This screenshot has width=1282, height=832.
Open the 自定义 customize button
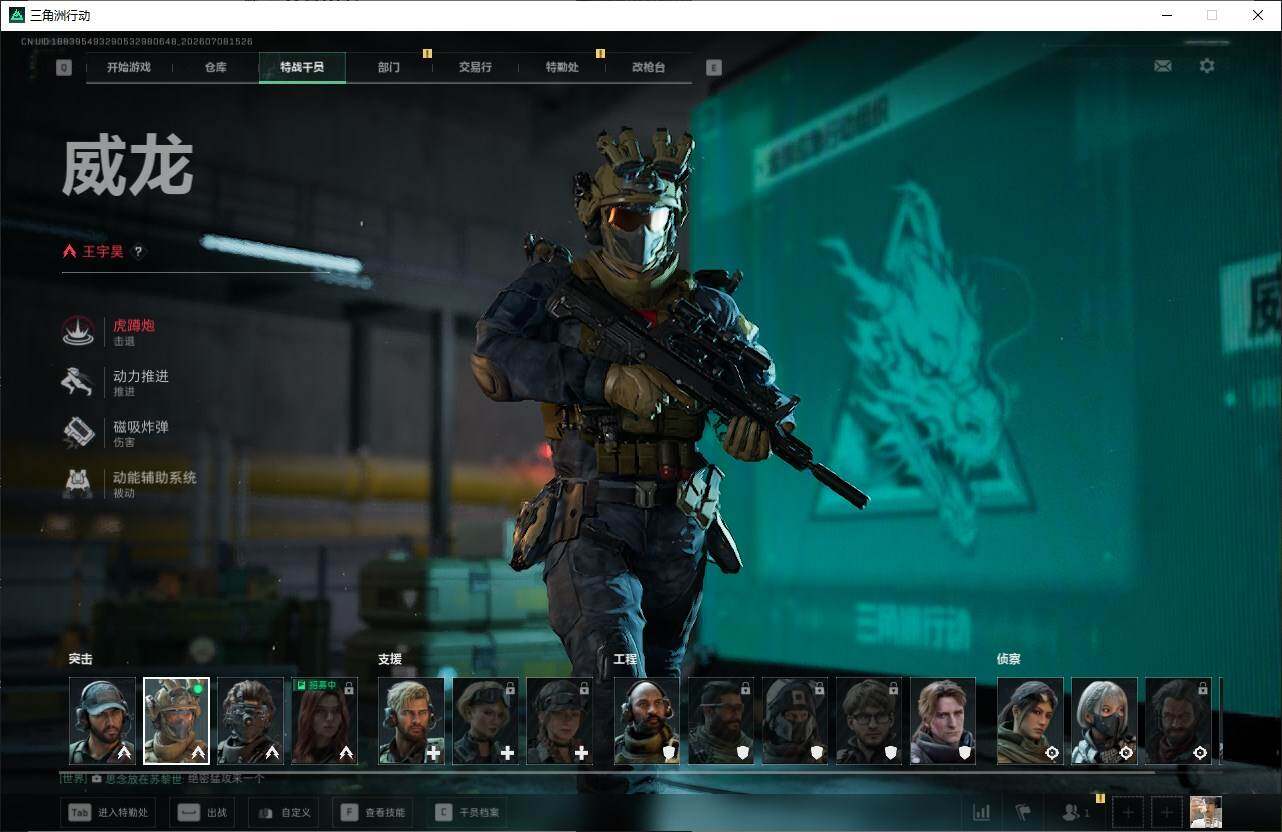(x=284, y=812)
